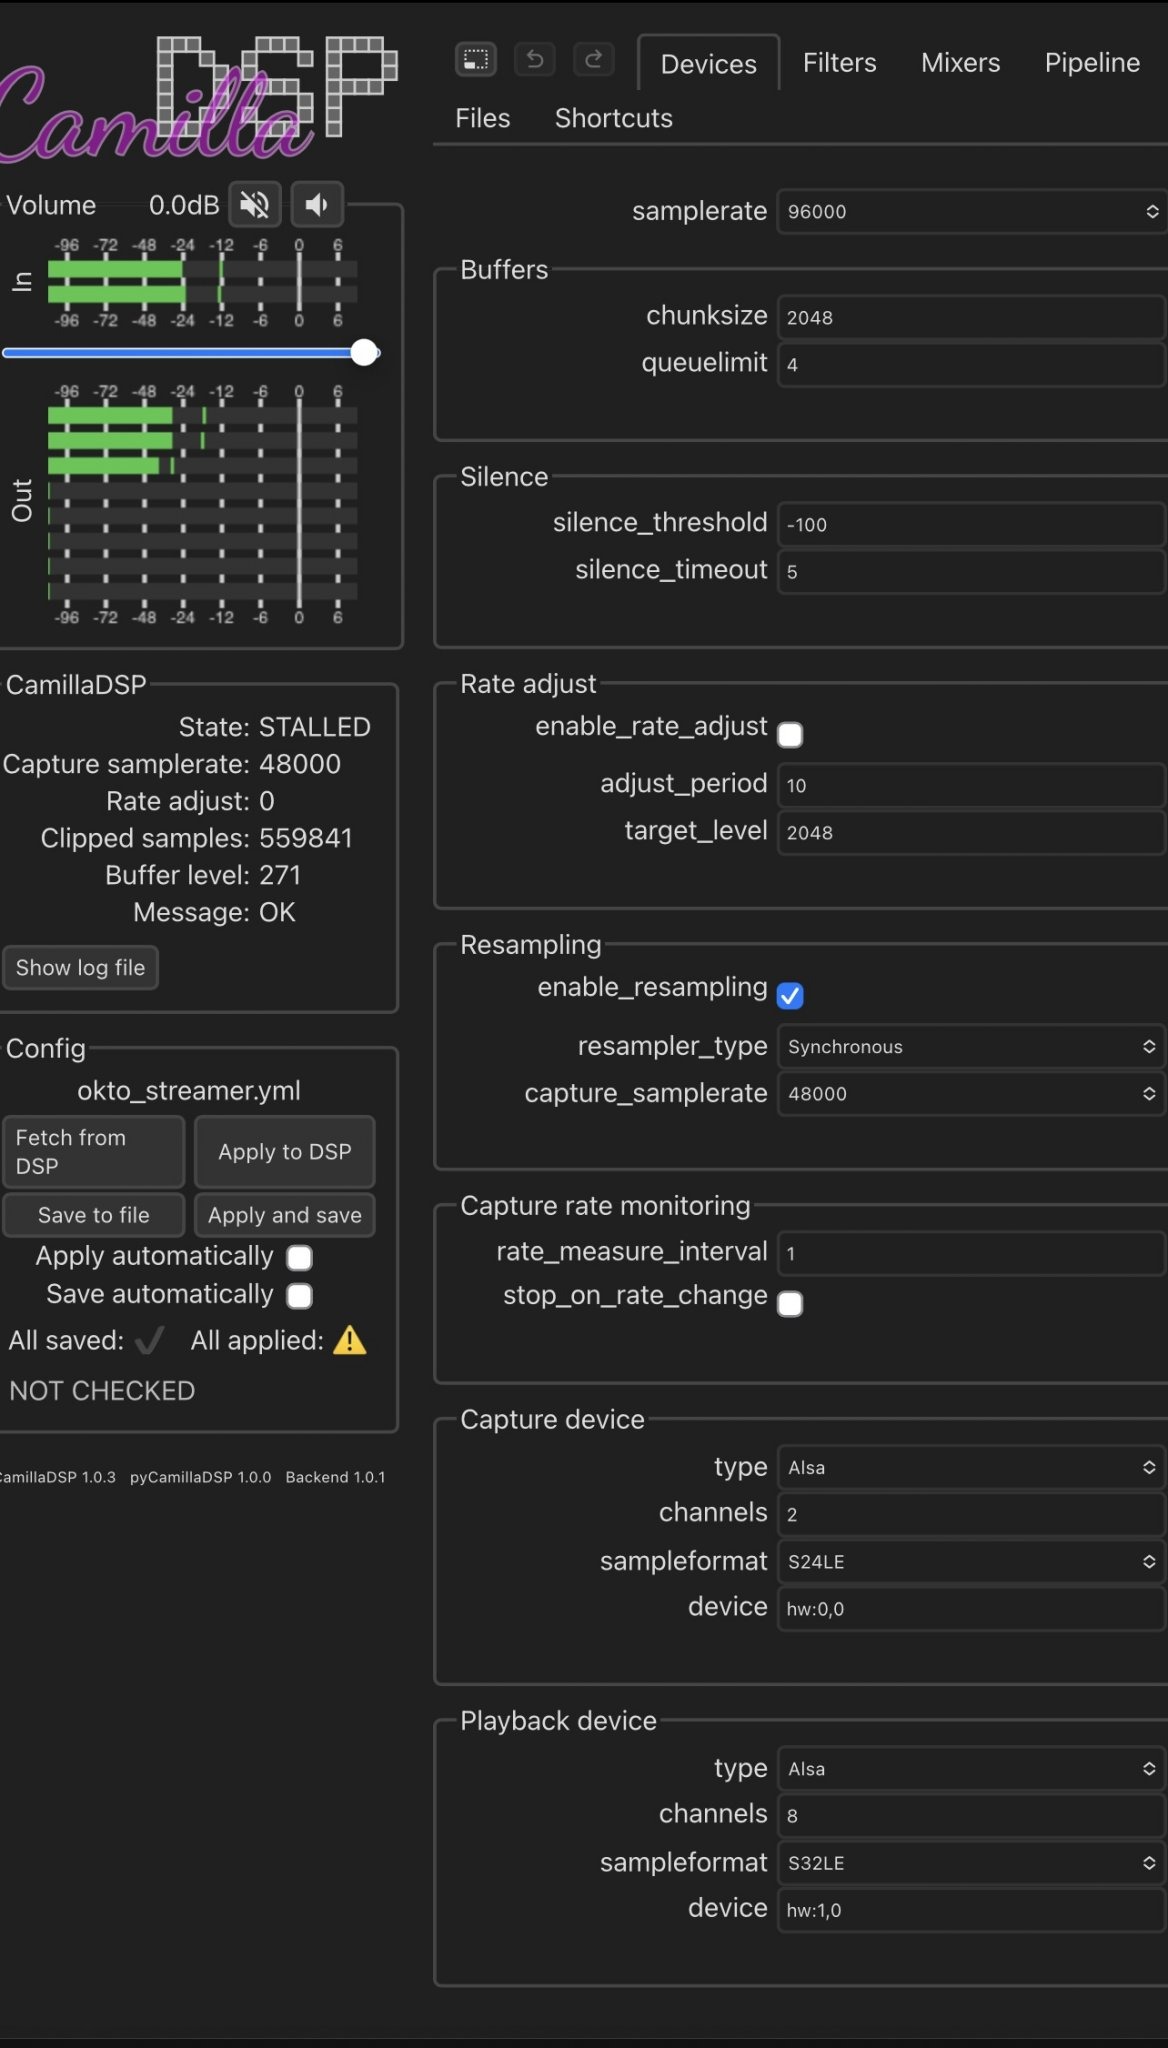Mute the volume with the speaker-off icon
This screenshot has width=1168, height=2048.
tap(255, 205)
